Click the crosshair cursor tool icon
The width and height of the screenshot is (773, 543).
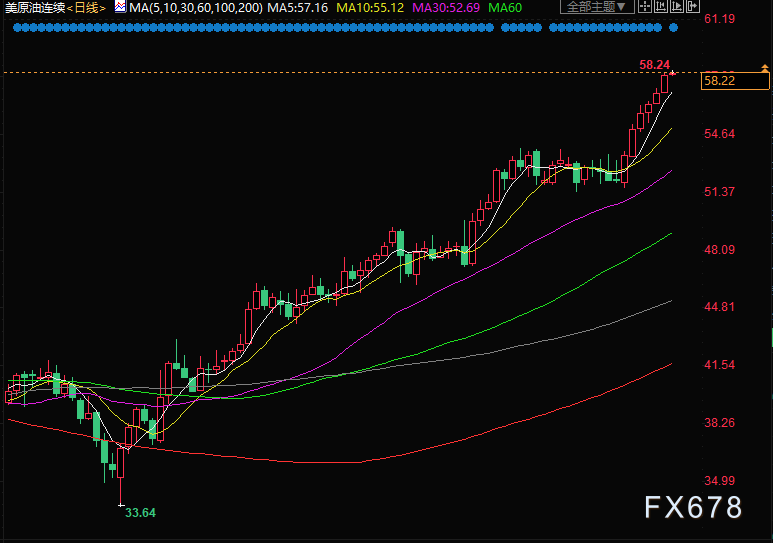644,6
